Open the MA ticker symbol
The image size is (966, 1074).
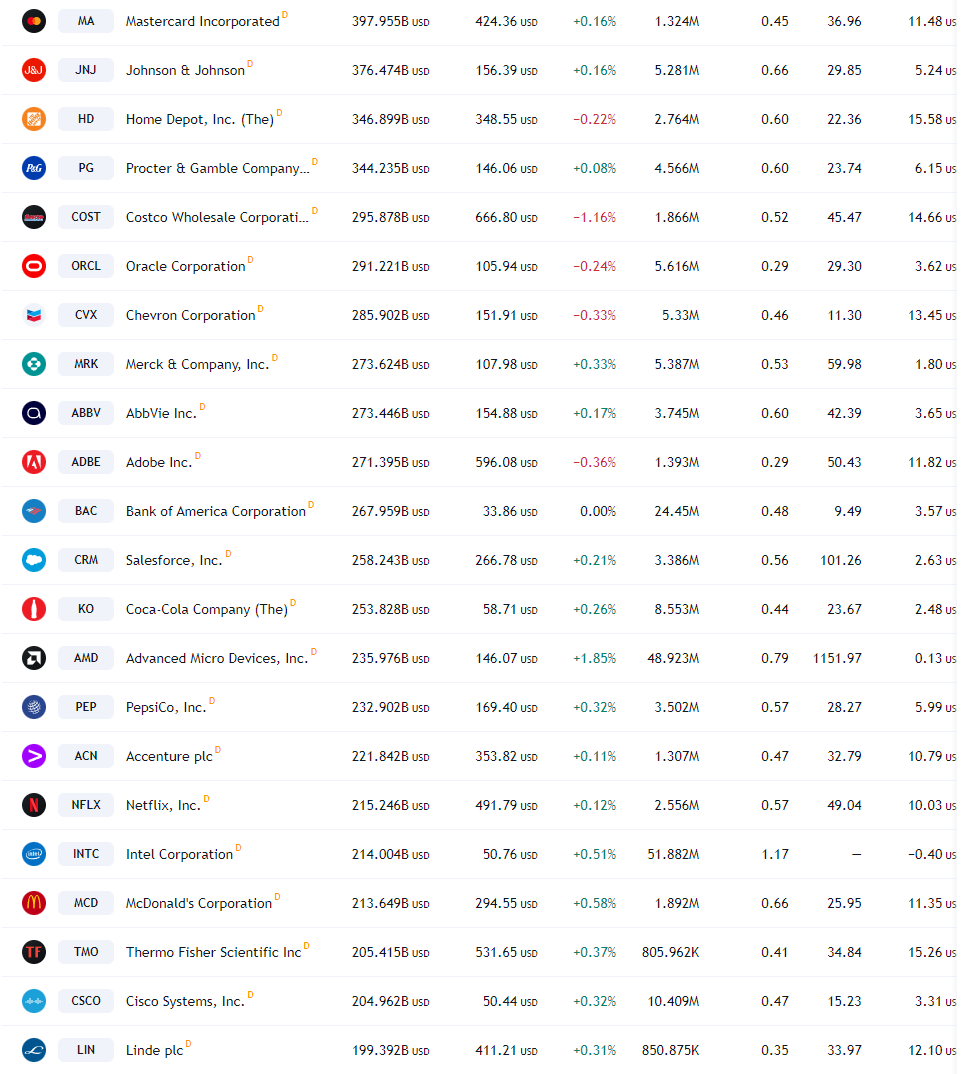coord(86,21)
